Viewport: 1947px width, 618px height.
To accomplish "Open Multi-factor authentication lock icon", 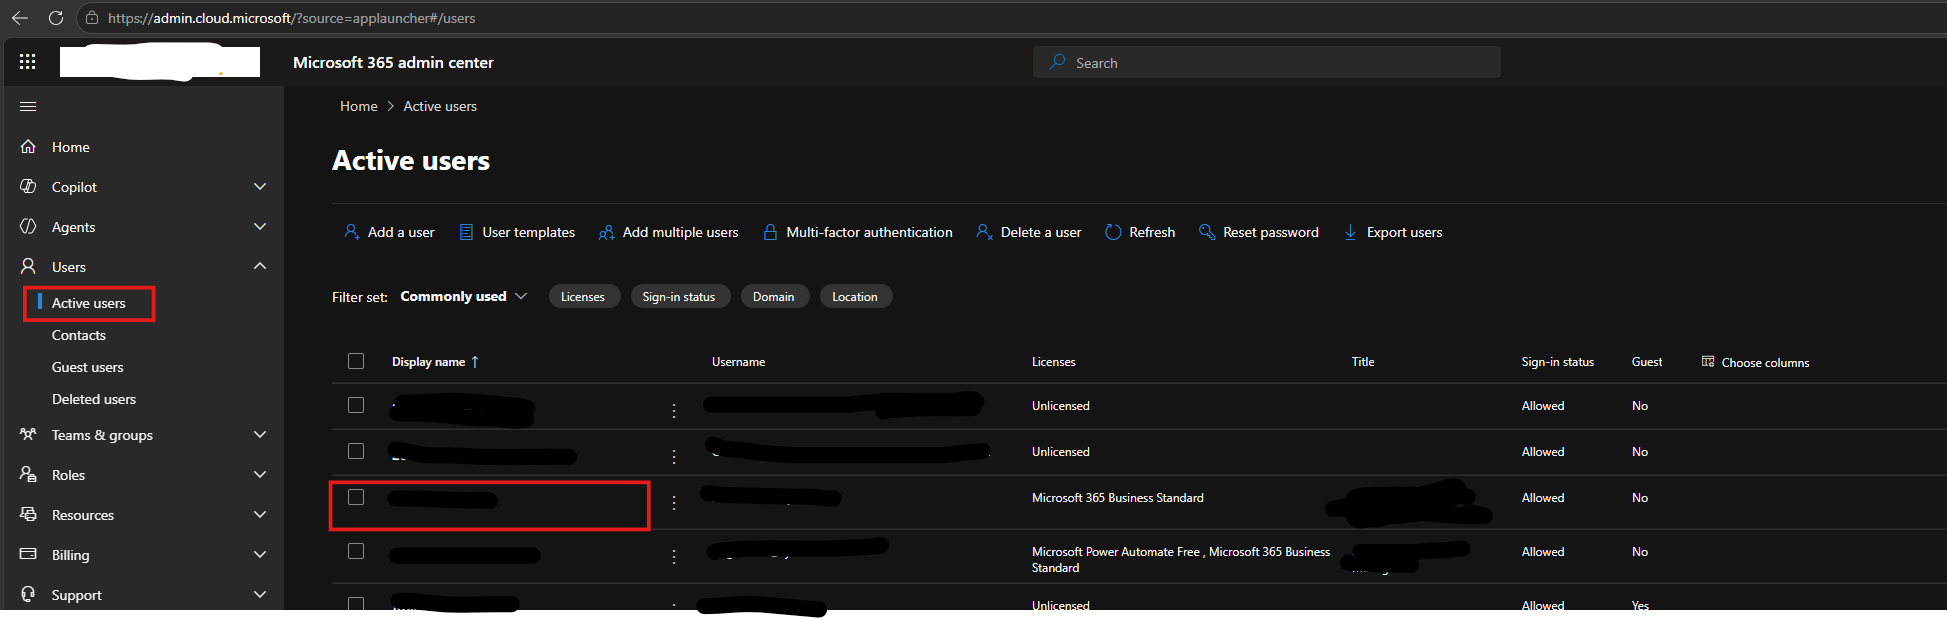I will (770, 232).
